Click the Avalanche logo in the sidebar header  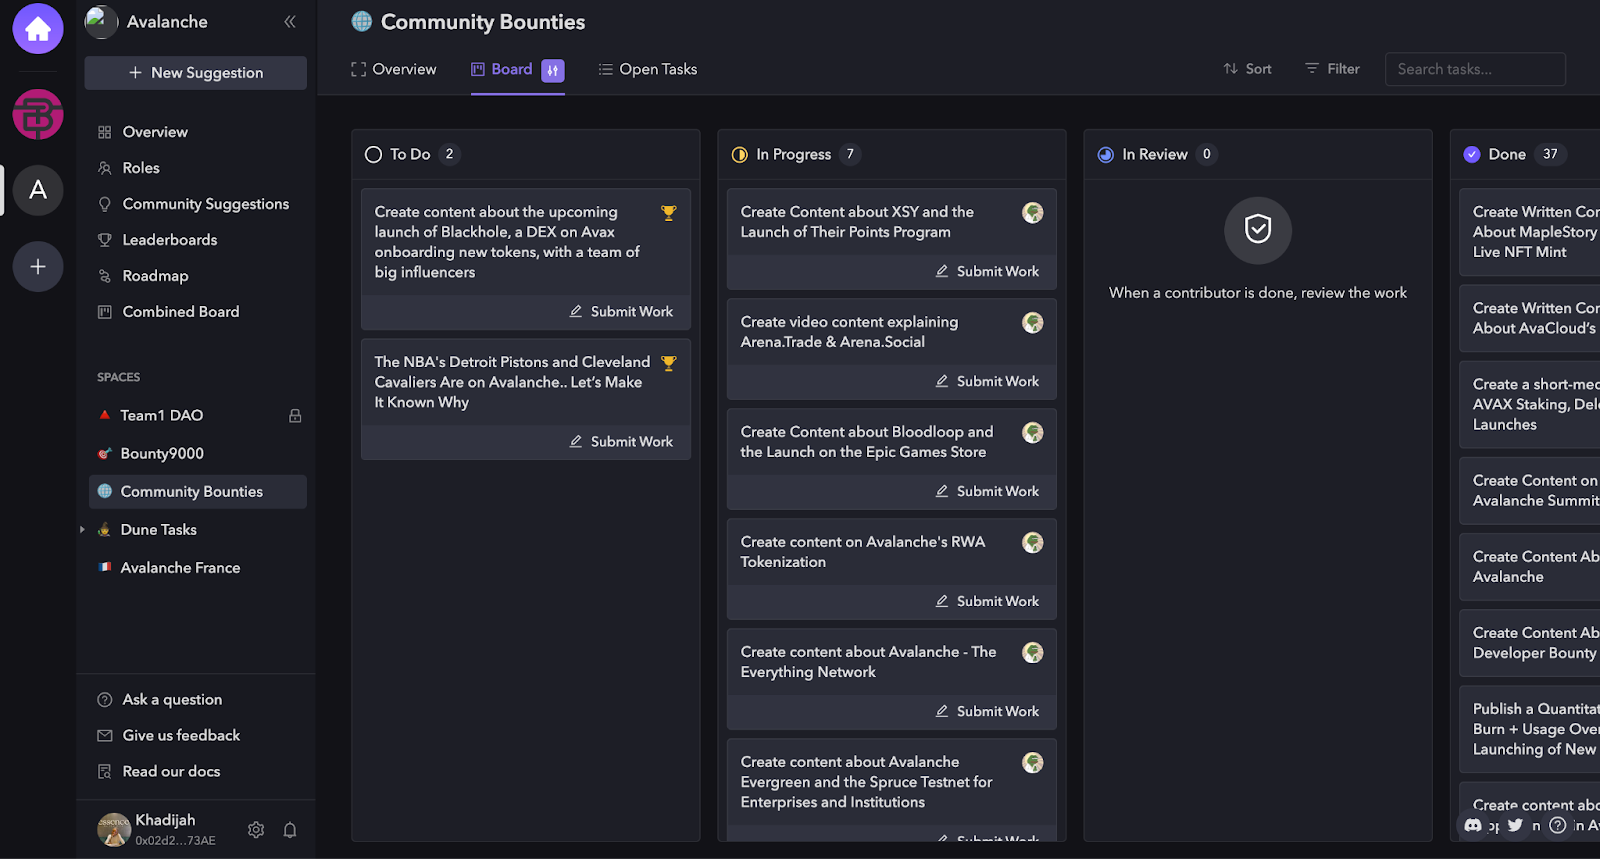pyautogui.click(x=101, y=21)
